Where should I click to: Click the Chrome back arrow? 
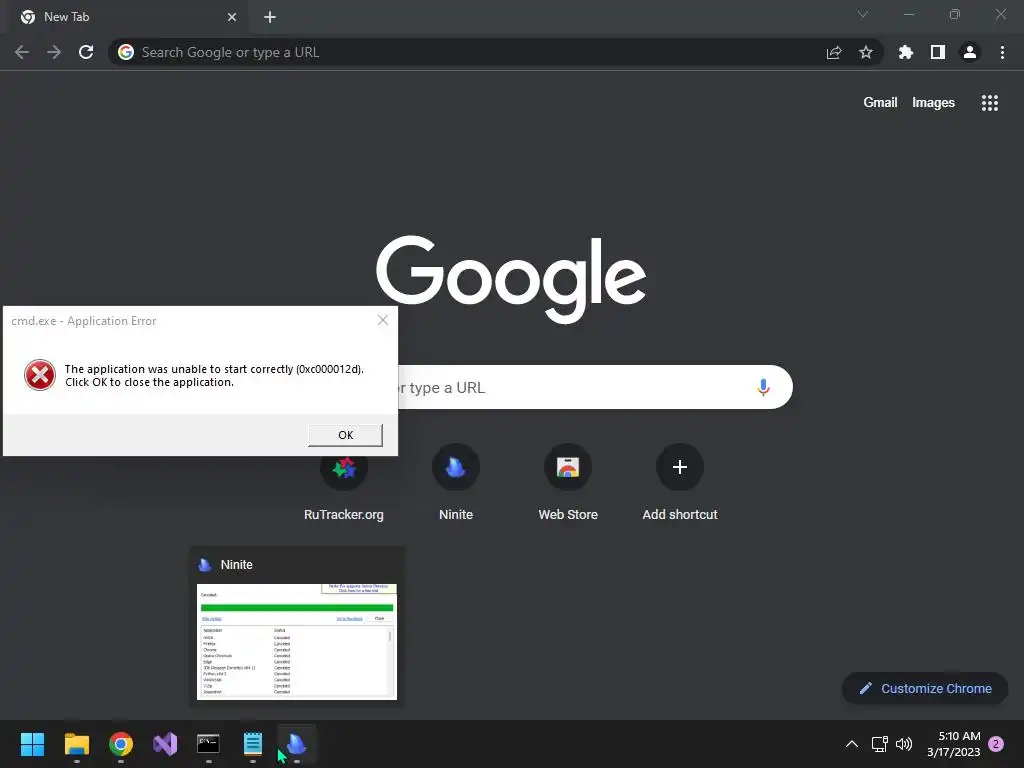22,52
